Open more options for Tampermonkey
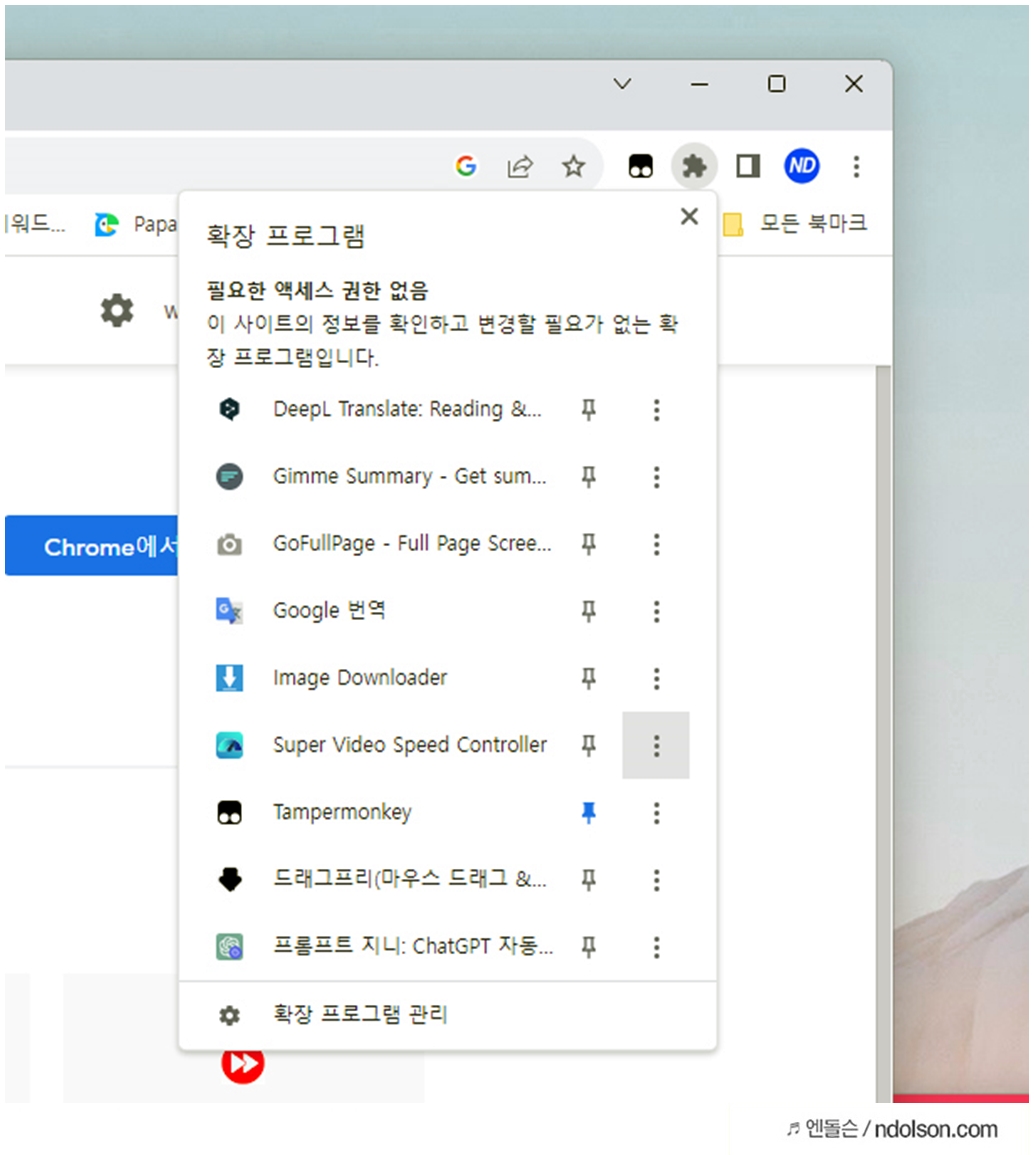1034x1155 pixels. (656, 812)
